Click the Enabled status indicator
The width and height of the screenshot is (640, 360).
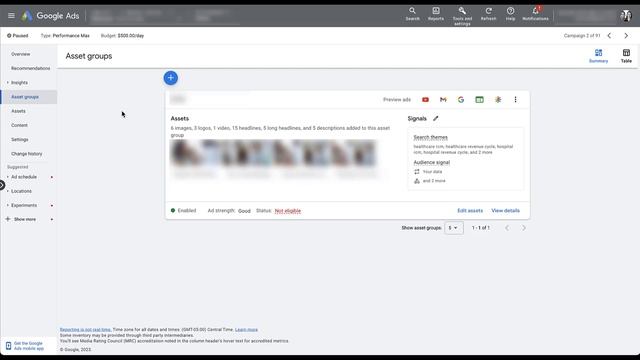point(183,211)
